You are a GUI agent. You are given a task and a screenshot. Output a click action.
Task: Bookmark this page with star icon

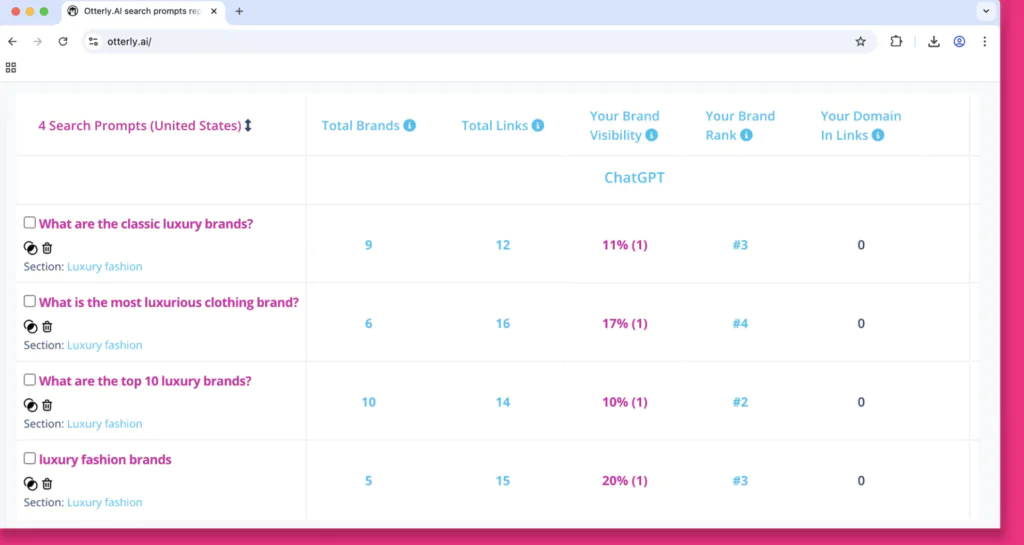click(x=860, y=41)
